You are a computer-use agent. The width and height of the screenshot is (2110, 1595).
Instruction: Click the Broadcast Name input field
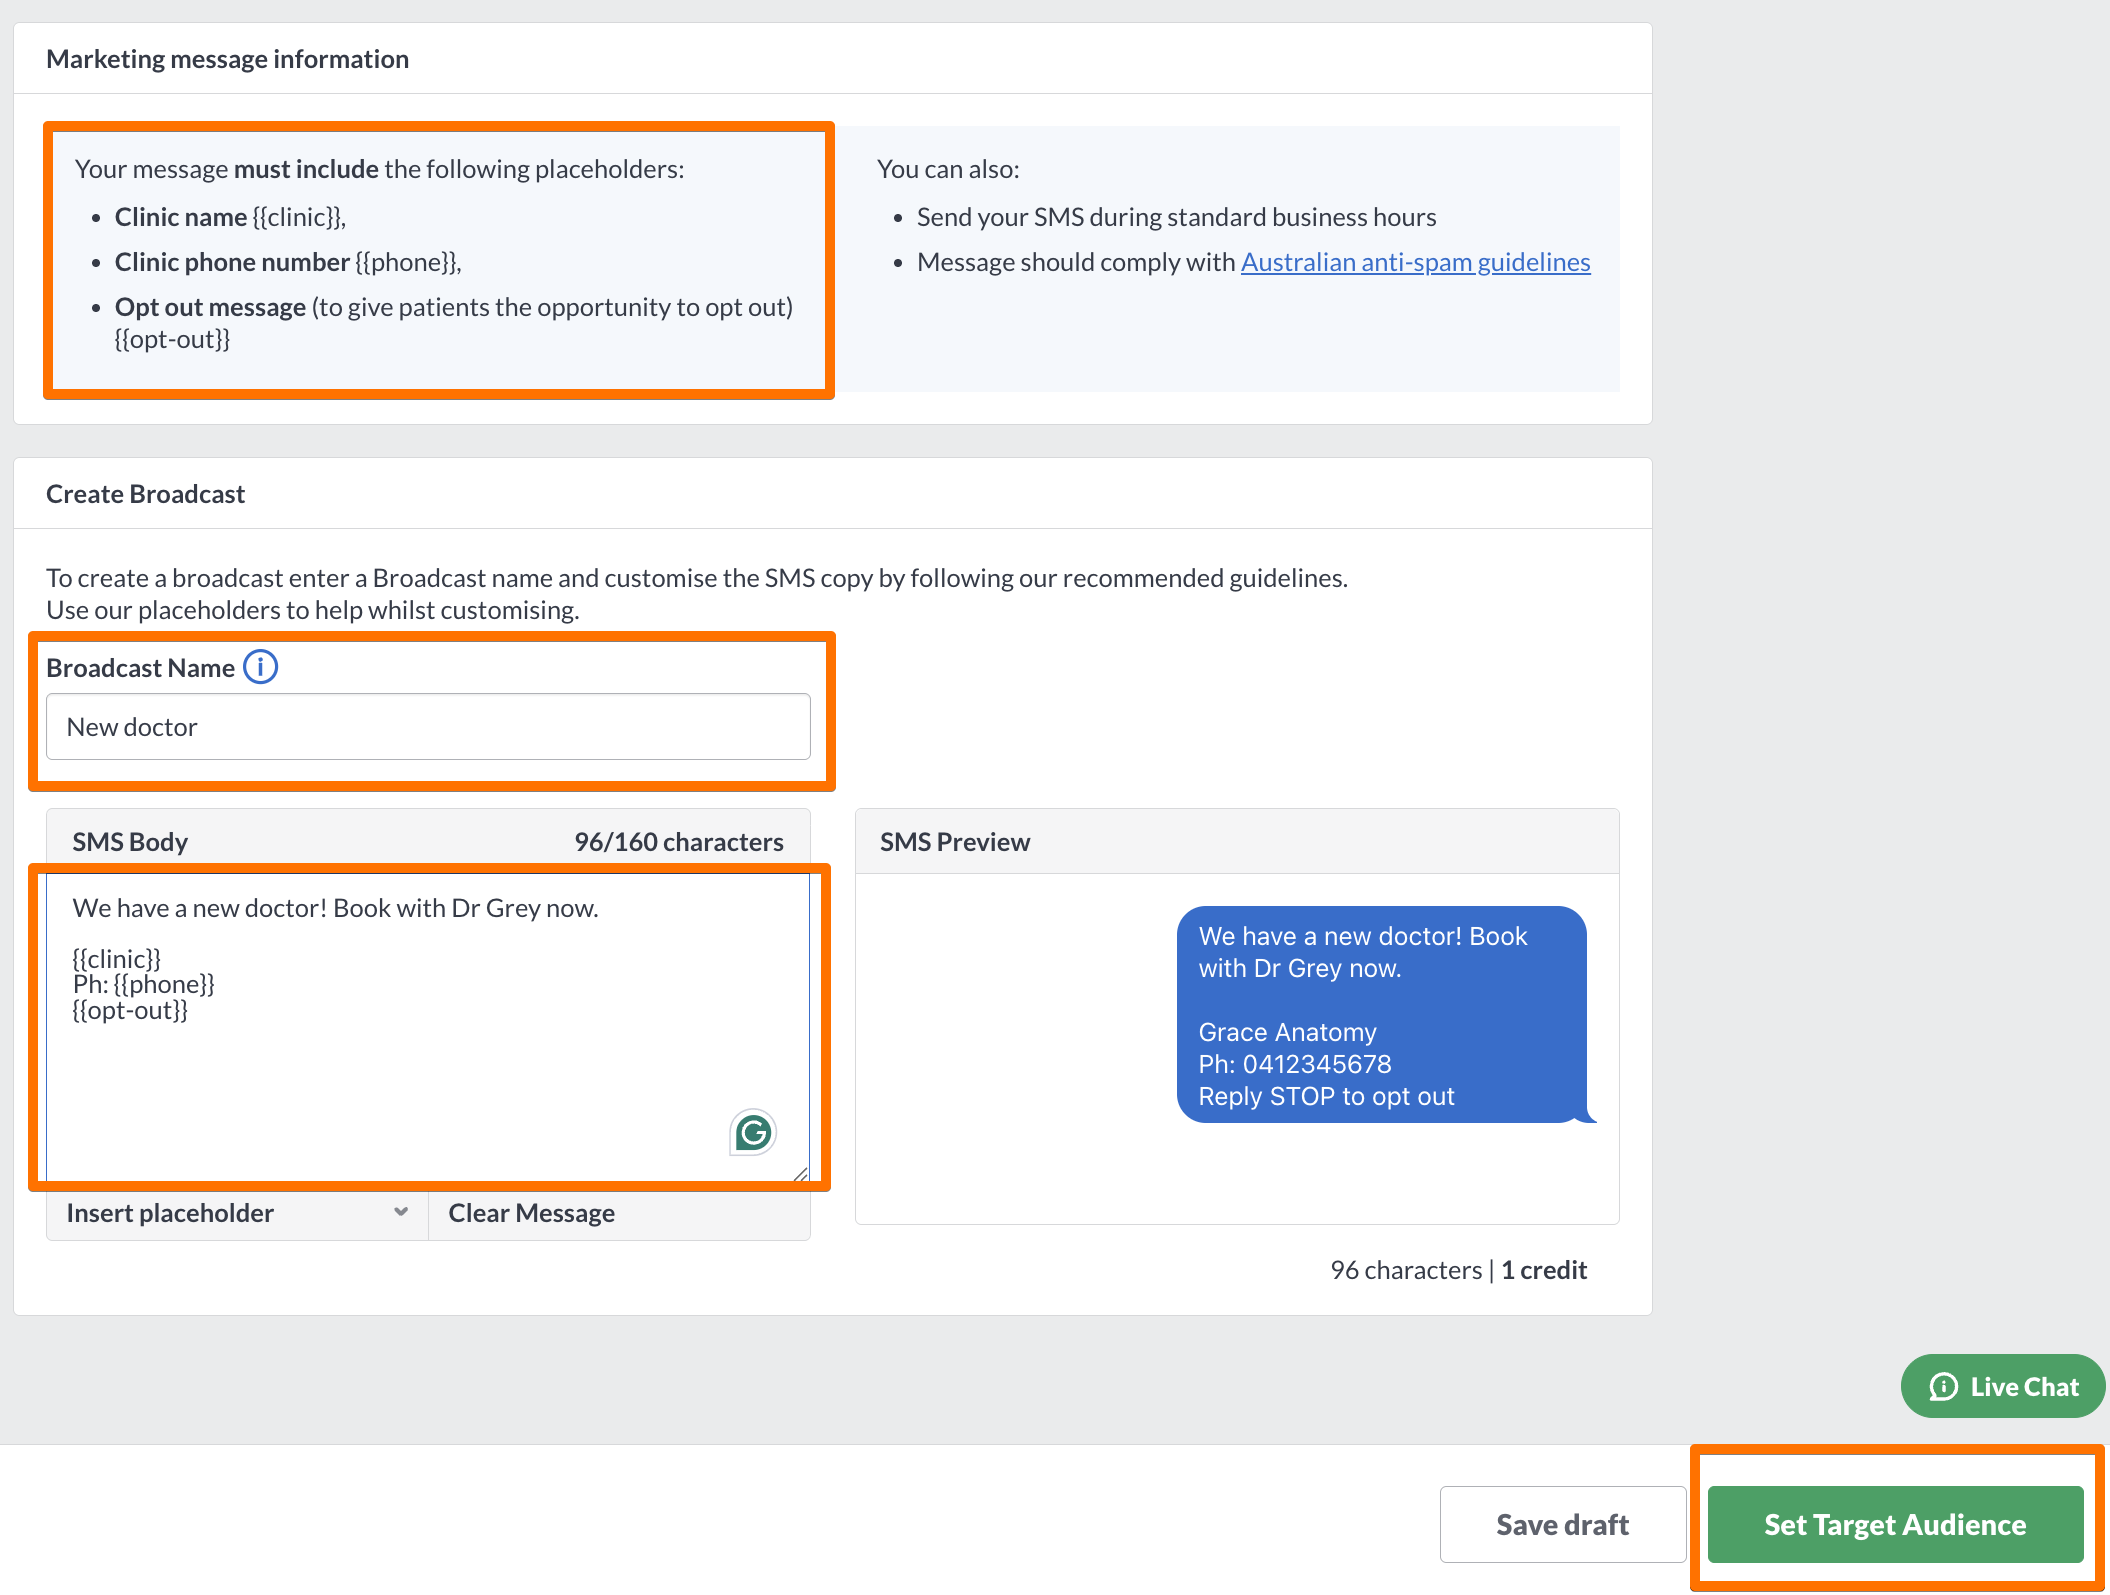[x=428, y=726]
